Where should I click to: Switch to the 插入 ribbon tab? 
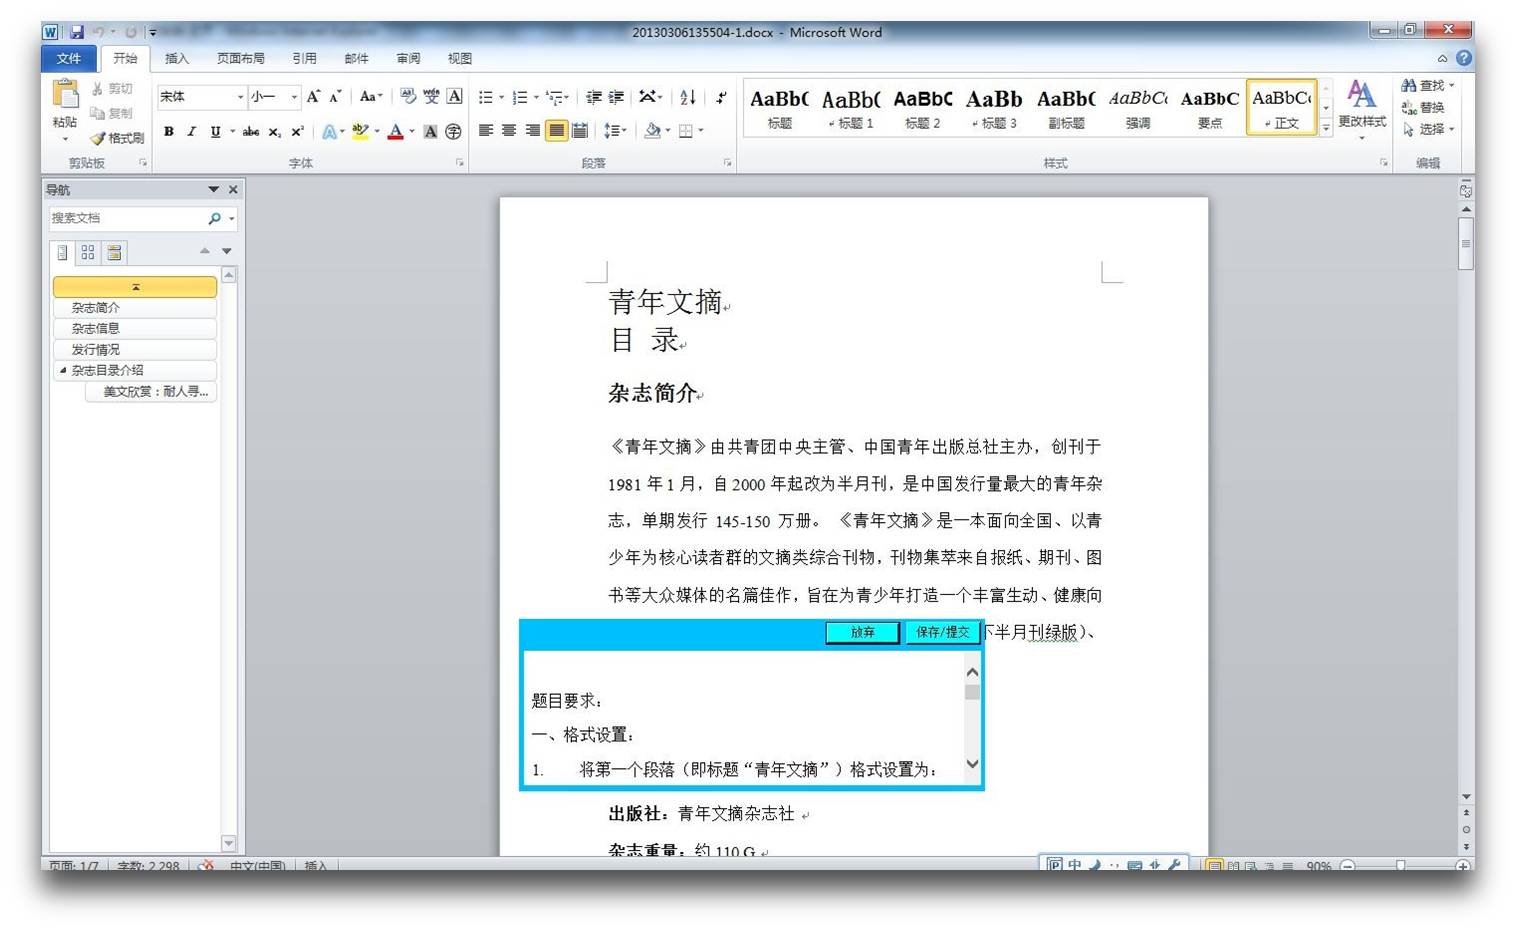click(177, 58)
